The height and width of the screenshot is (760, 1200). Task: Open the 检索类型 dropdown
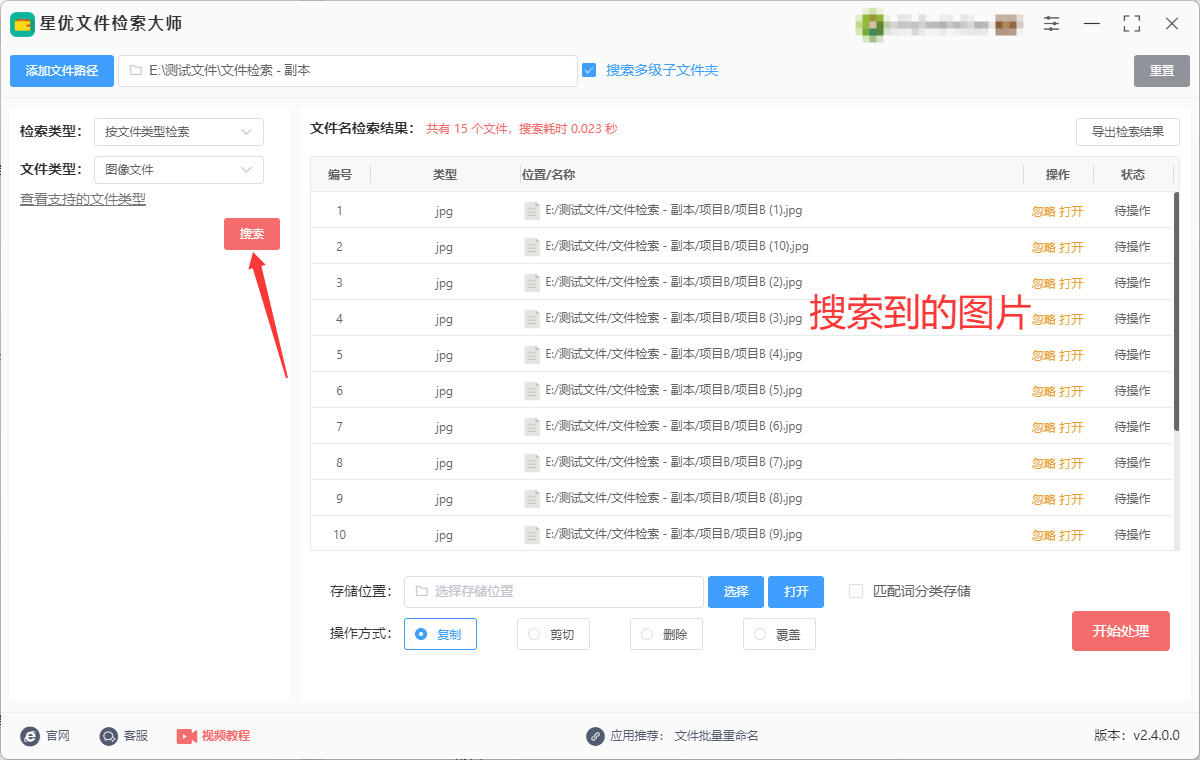pos(179,132)
